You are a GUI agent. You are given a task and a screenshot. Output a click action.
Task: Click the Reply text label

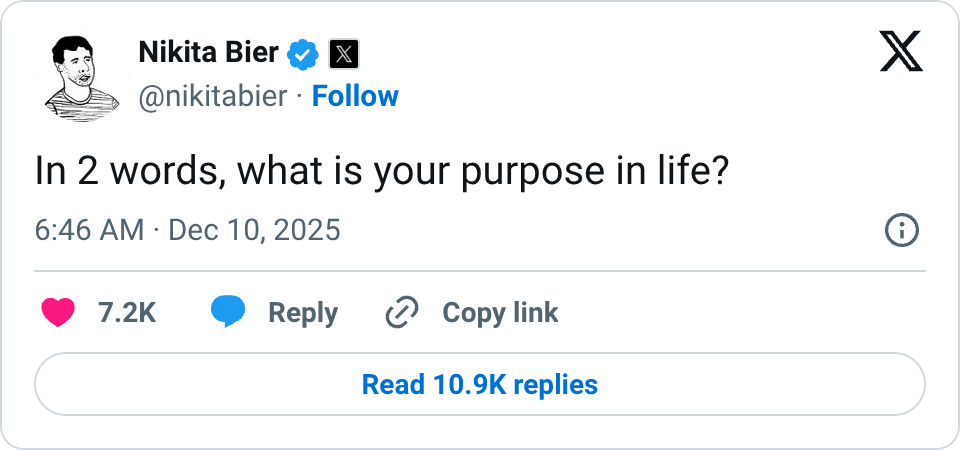(303, 313)
